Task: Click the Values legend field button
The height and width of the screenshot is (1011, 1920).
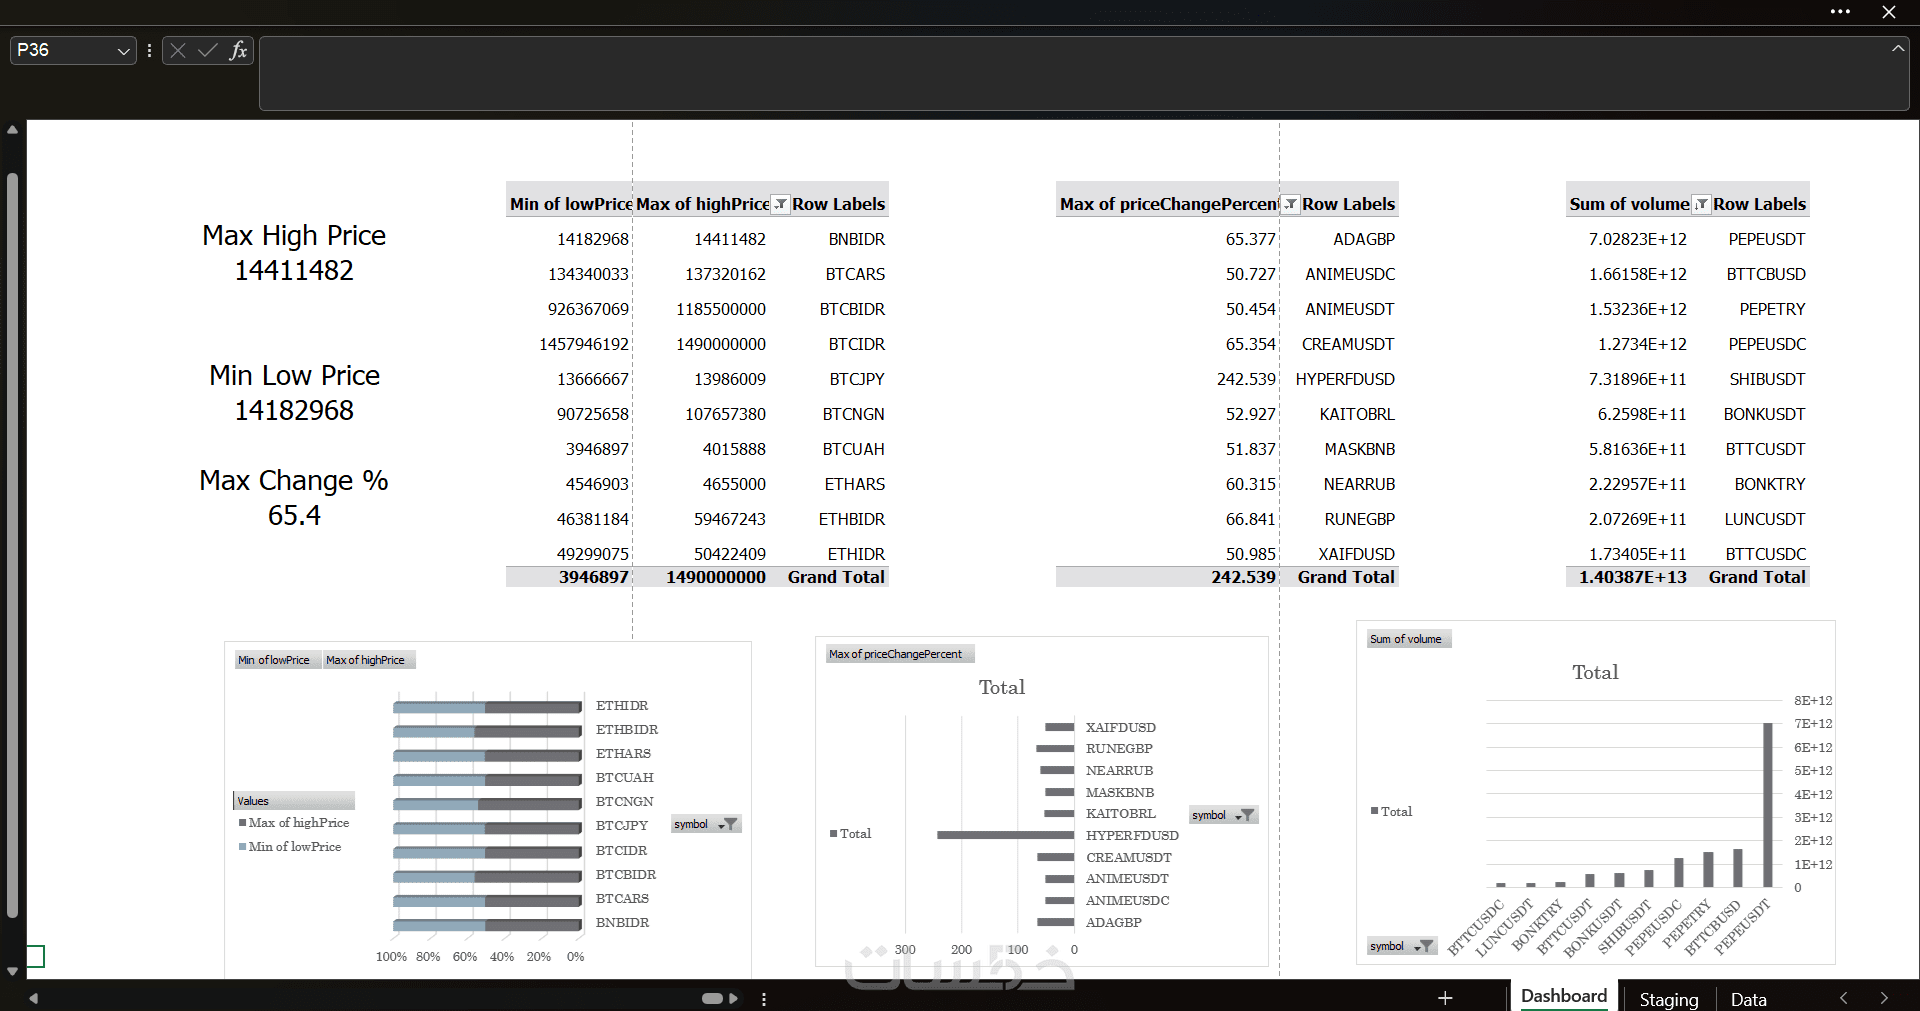Action: pyautogui.click(x=294, y=801)
